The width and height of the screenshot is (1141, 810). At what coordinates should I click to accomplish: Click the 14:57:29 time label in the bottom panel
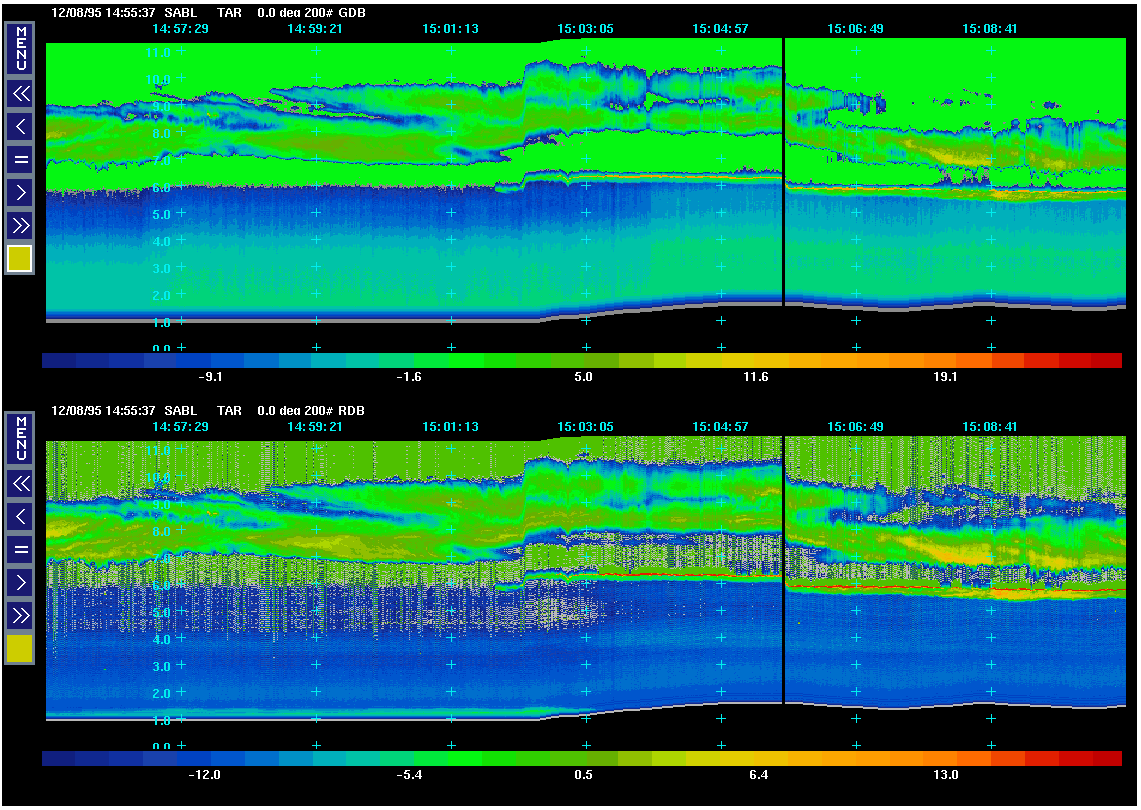[x=180, y=427]
